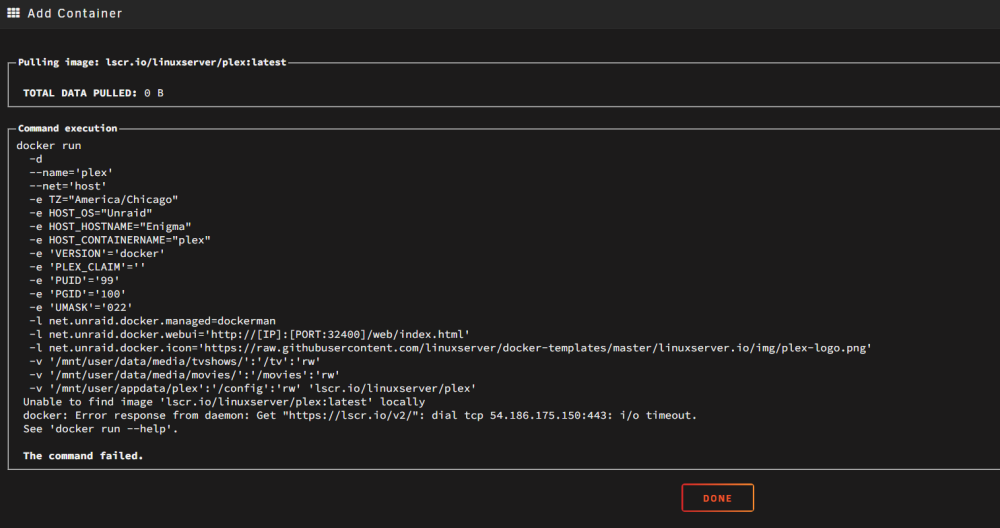Click the "See 'docker run --help'" line
This screenshot has width=1000, height=528.
point(101,429)
